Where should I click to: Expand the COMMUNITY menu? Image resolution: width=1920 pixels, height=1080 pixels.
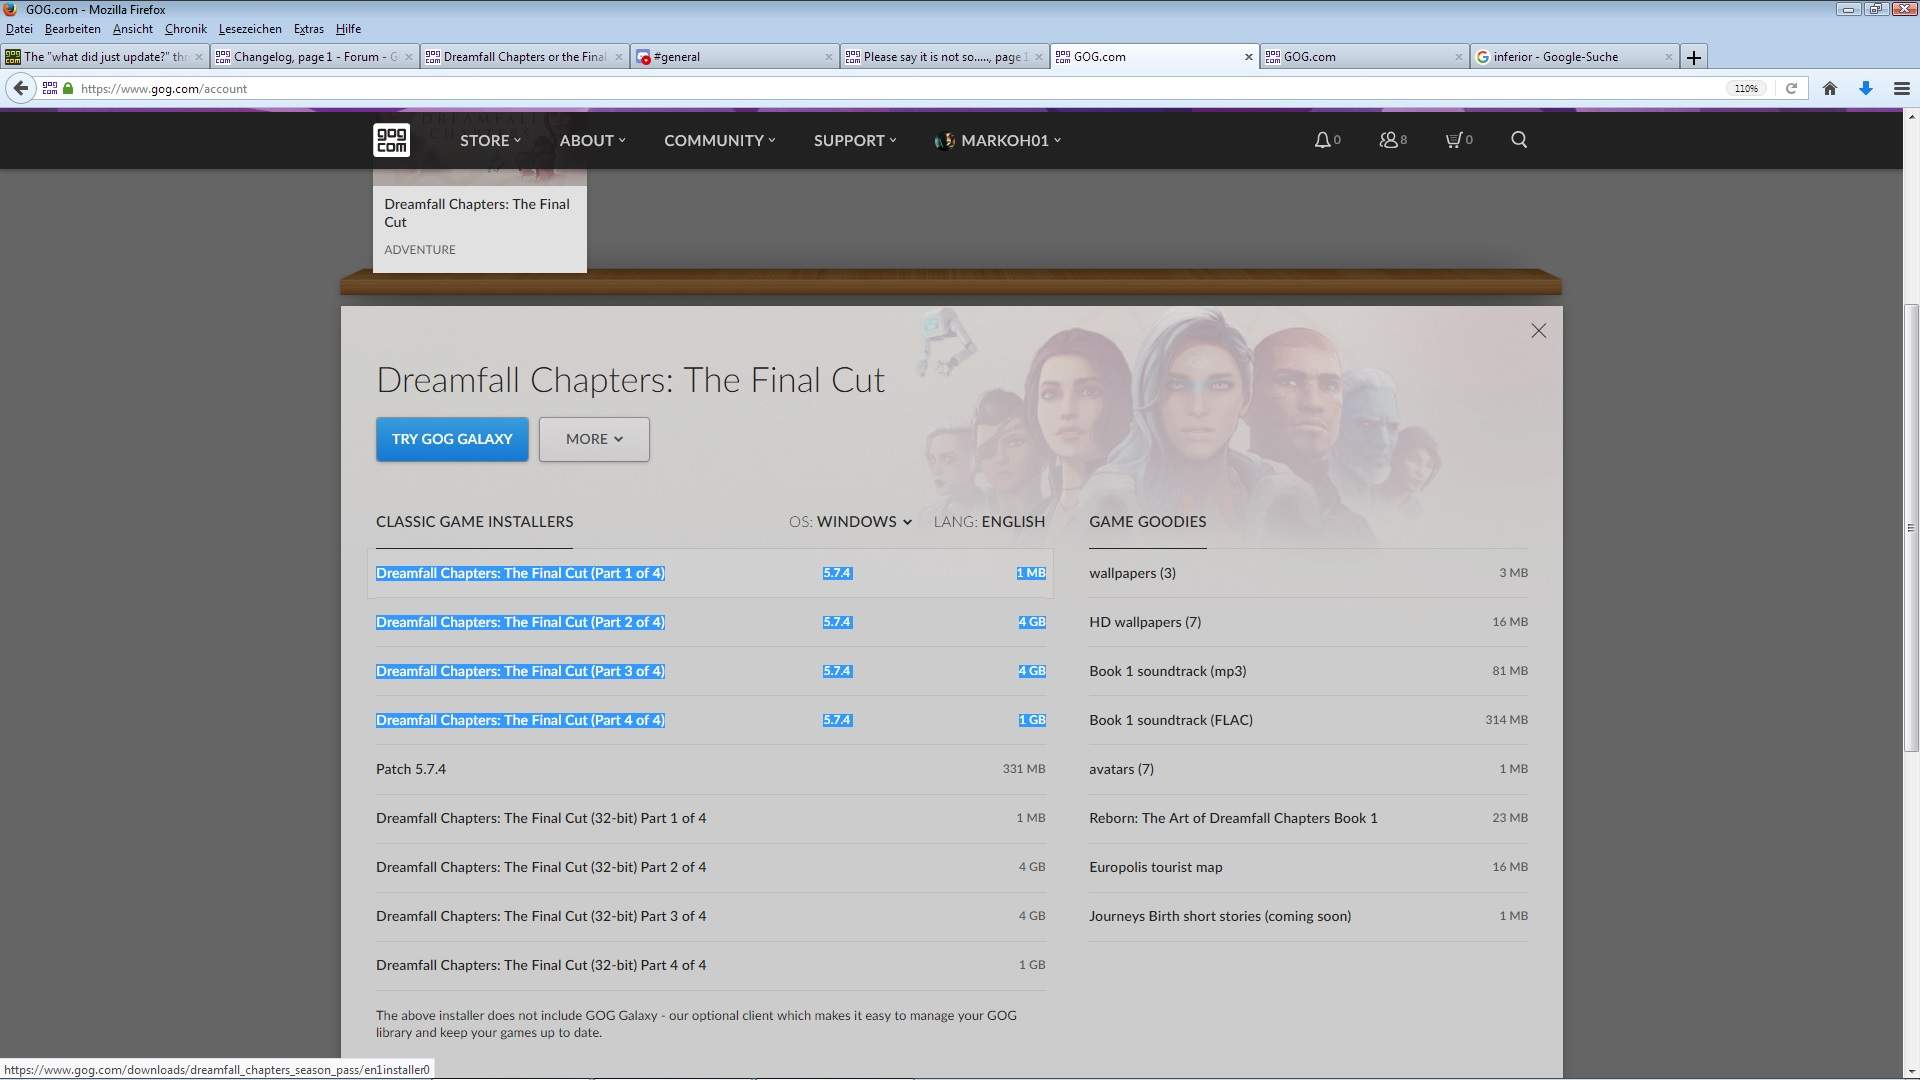(720, 140)
